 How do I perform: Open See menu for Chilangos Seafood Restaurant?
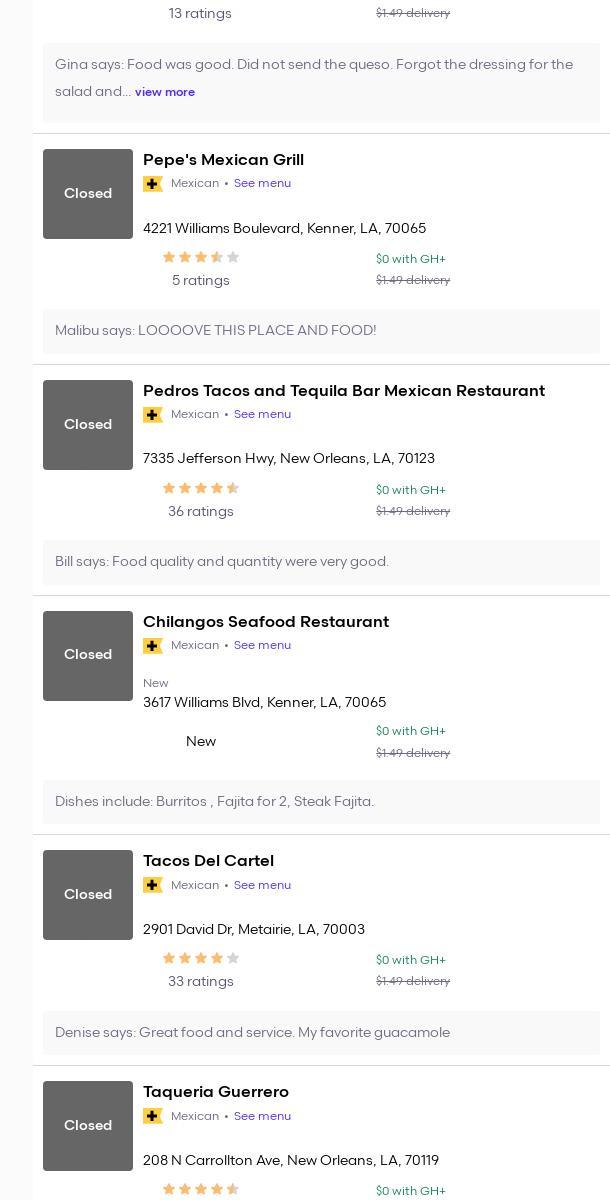click(x=262, y=646)
